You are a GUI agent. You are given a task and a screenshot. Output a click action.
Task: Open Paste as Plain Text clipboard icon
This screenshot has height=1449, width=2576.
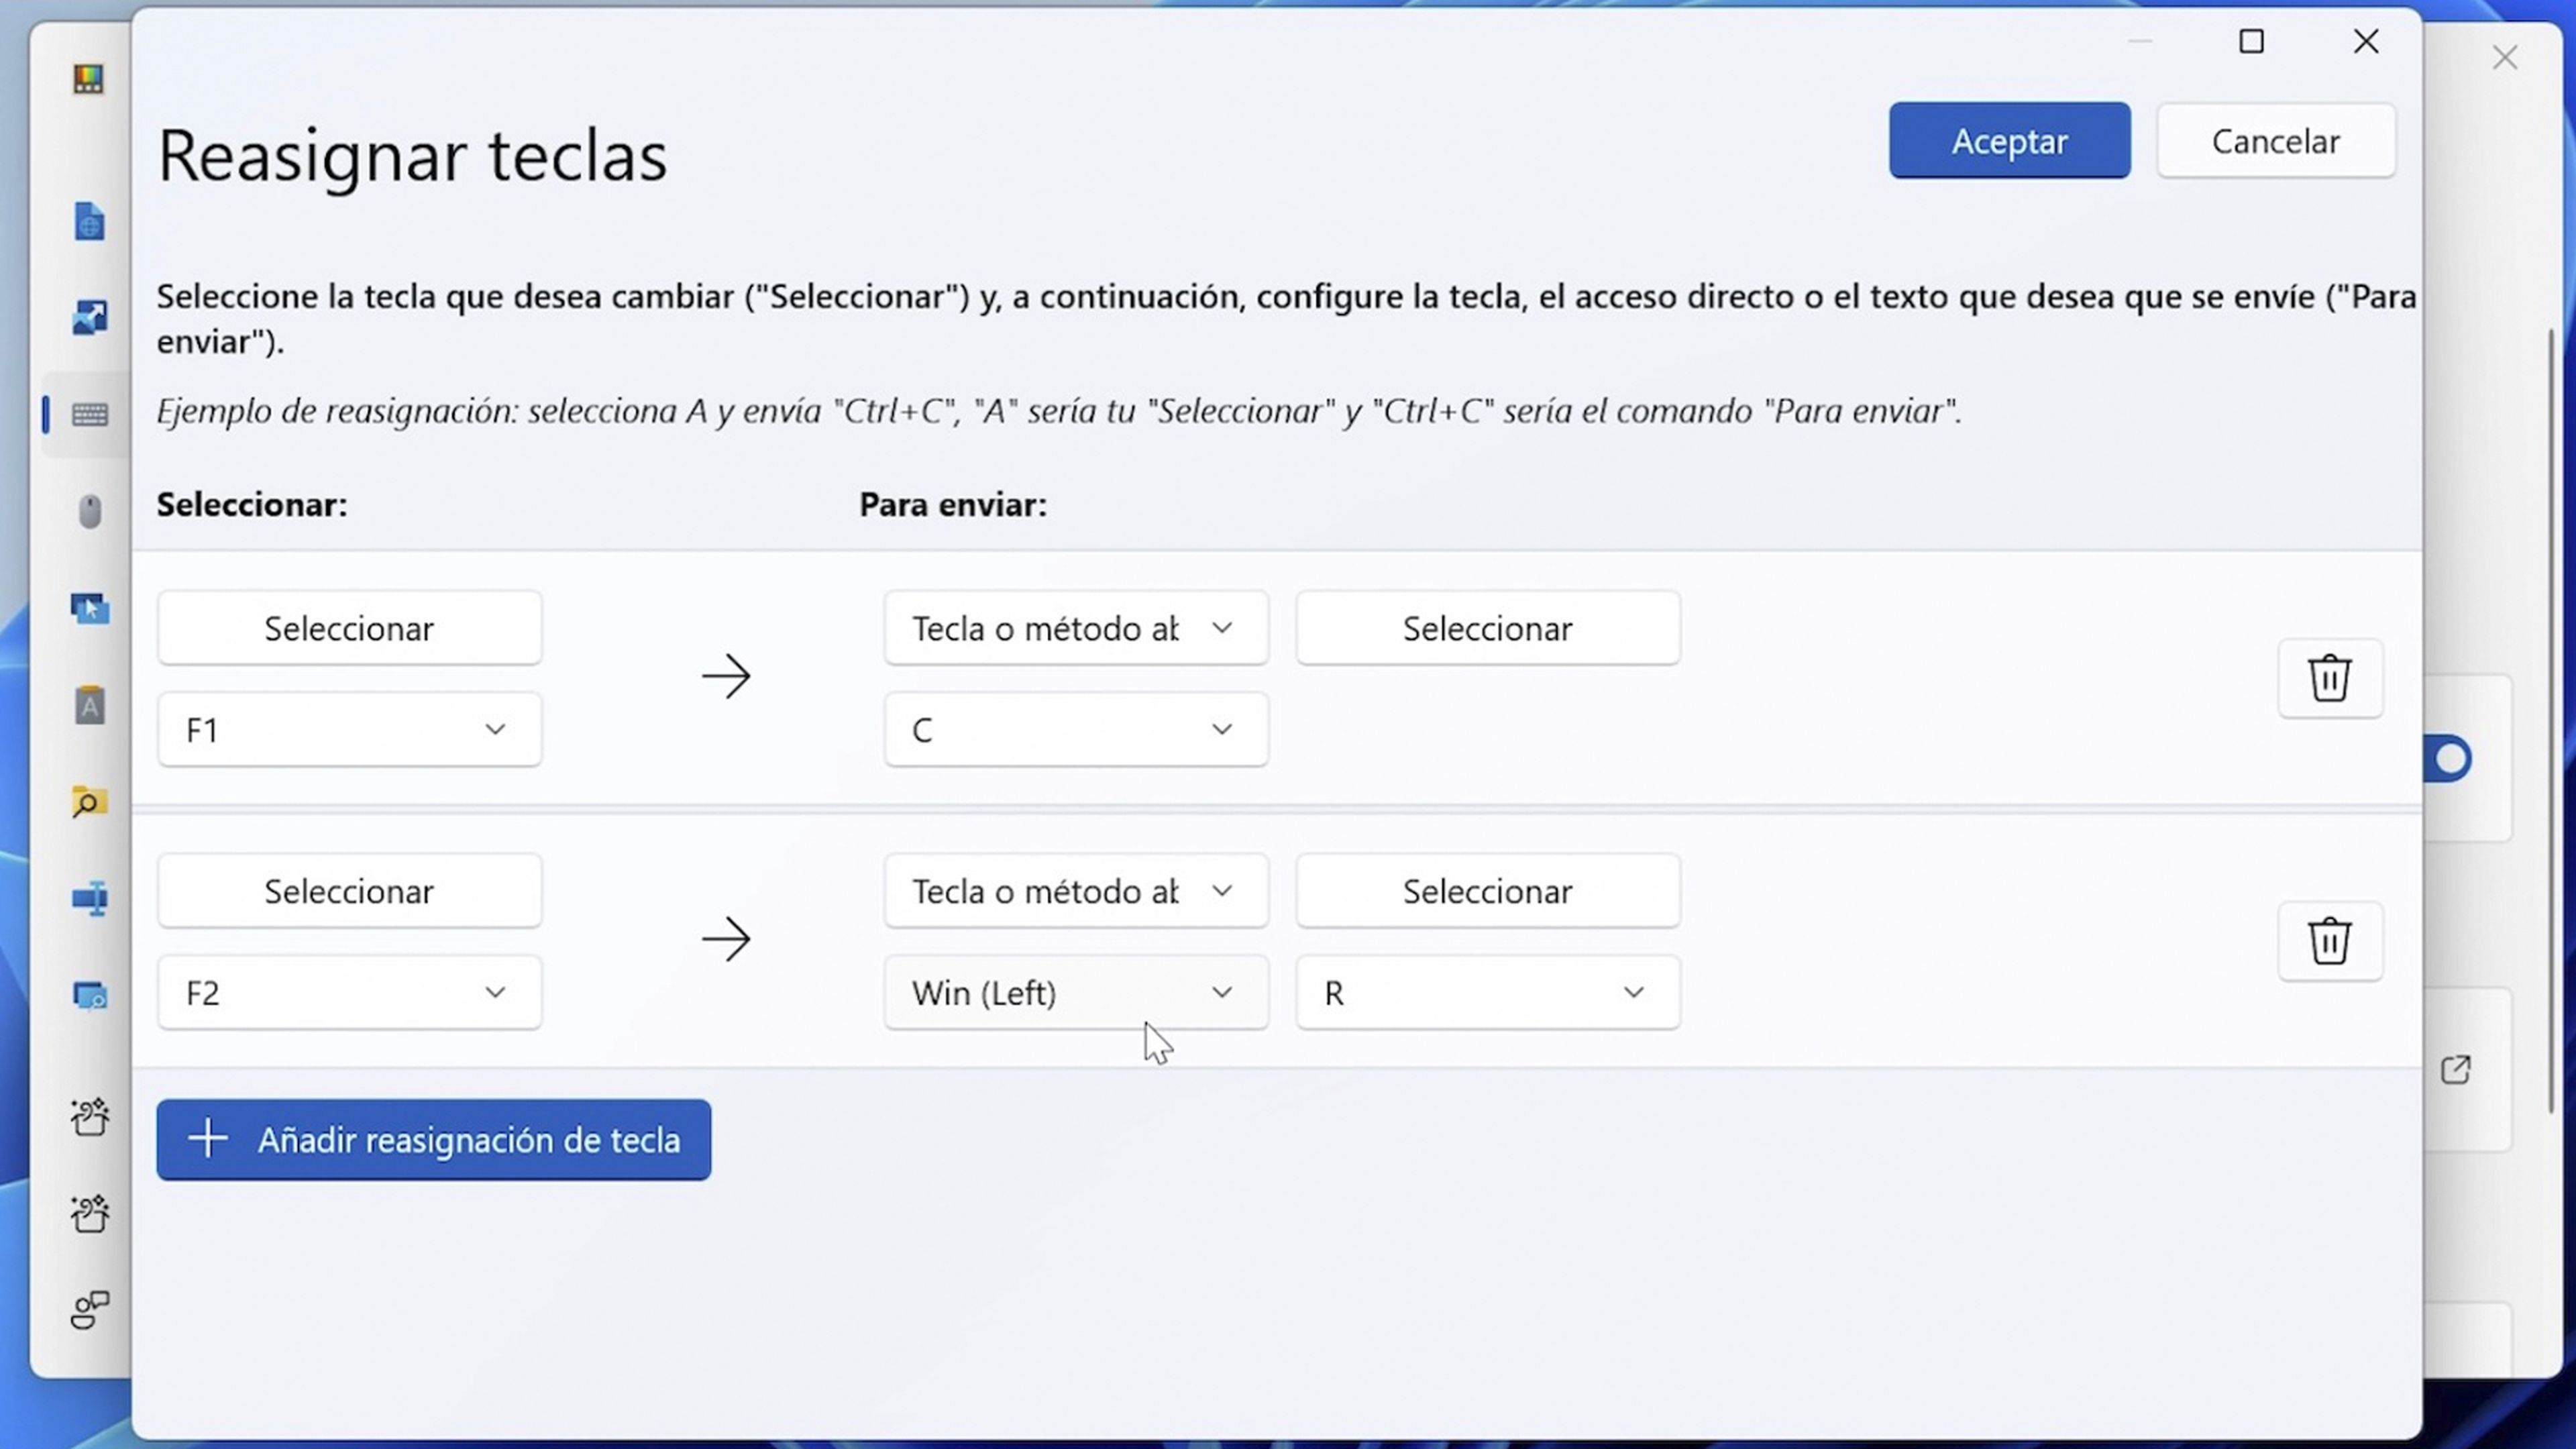click(90, 706)
